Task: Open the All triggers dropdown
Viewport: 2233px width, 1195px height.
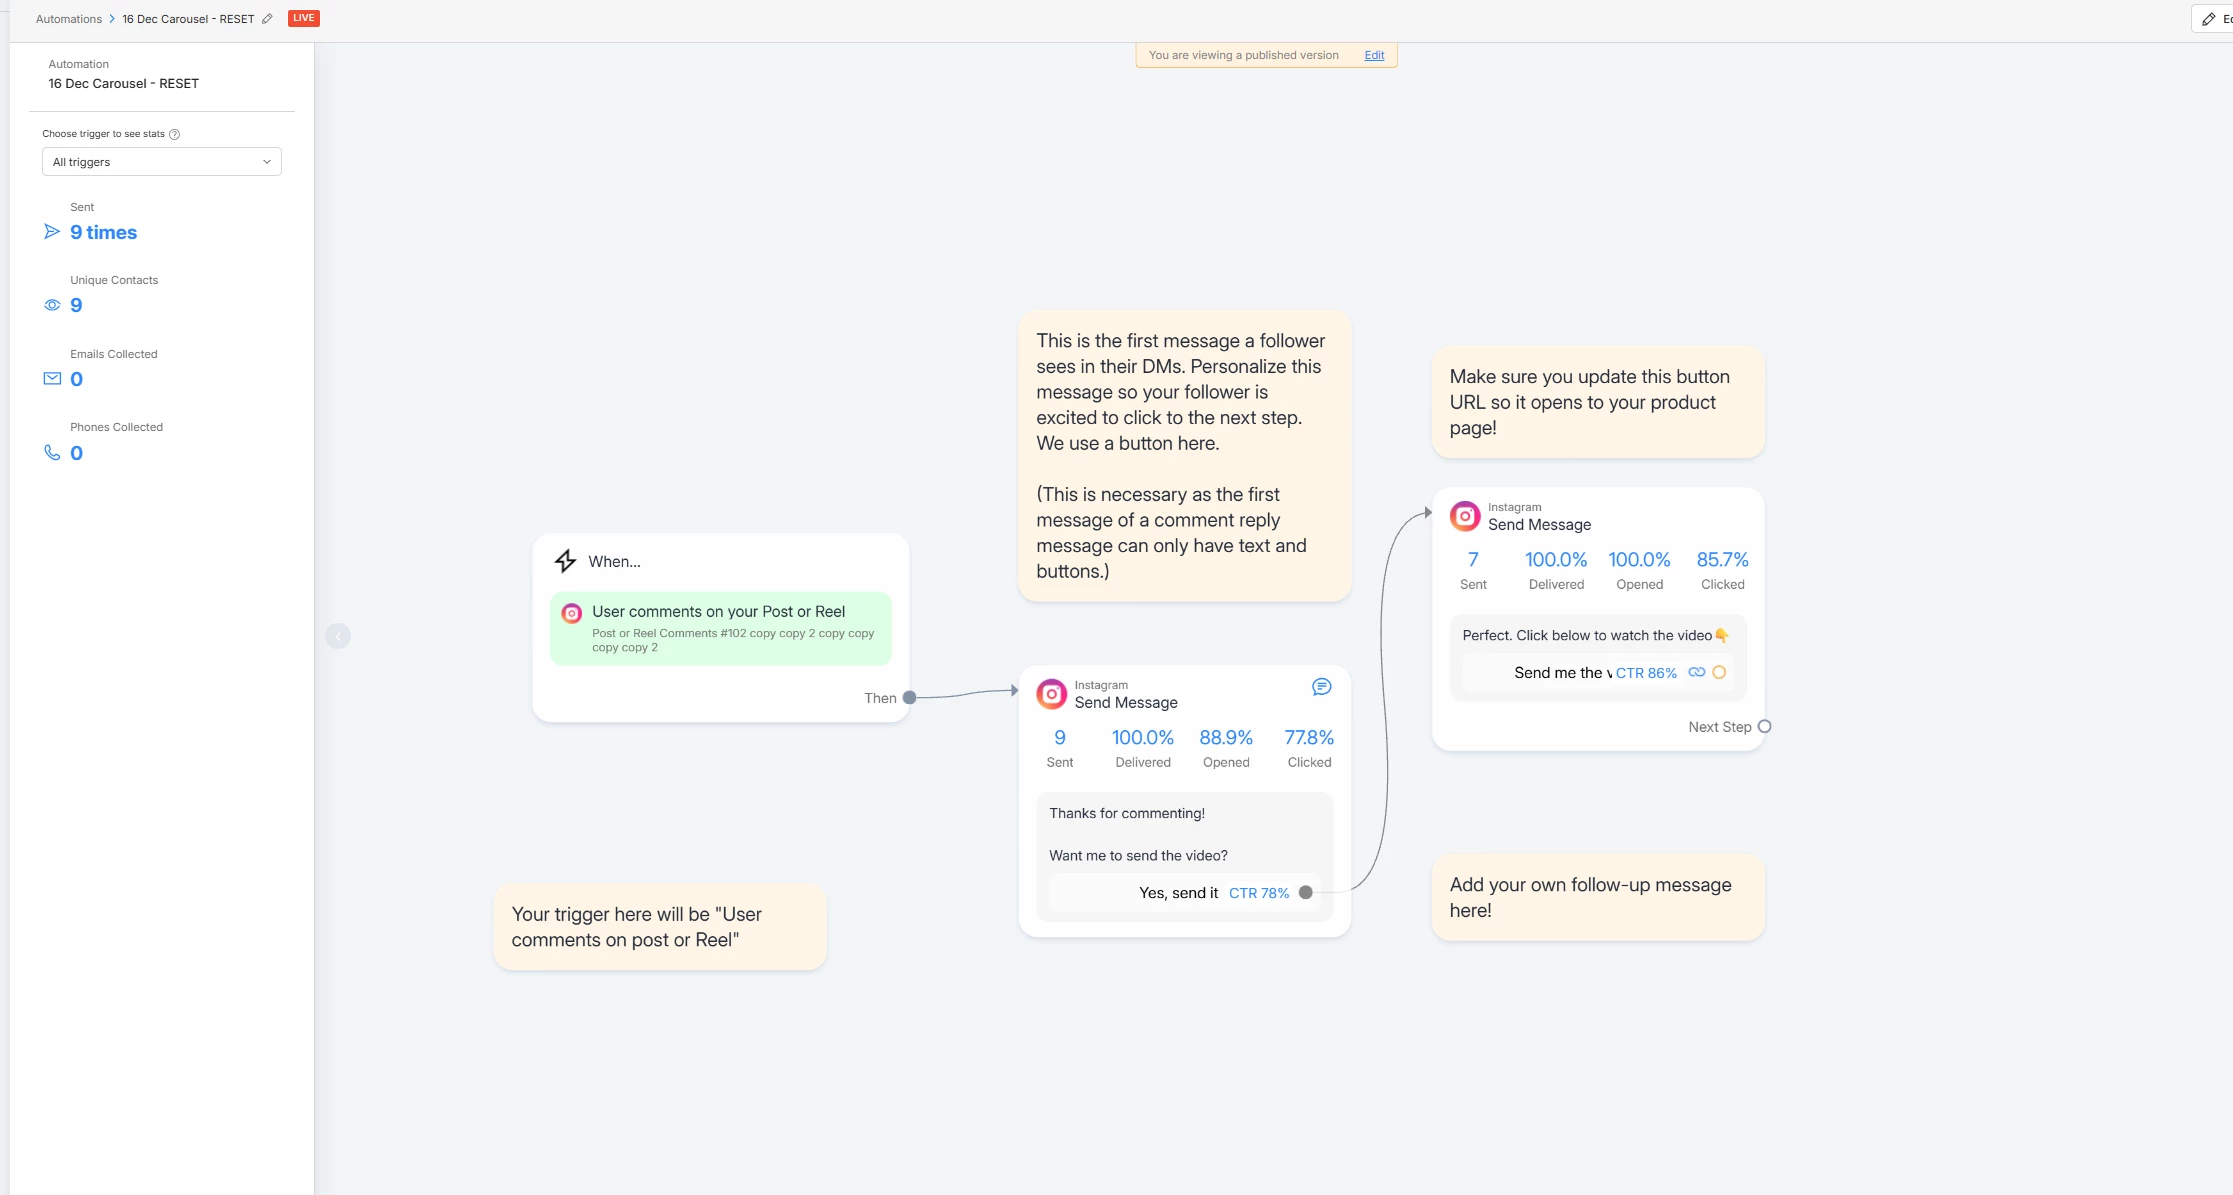Action: (161, 162)
